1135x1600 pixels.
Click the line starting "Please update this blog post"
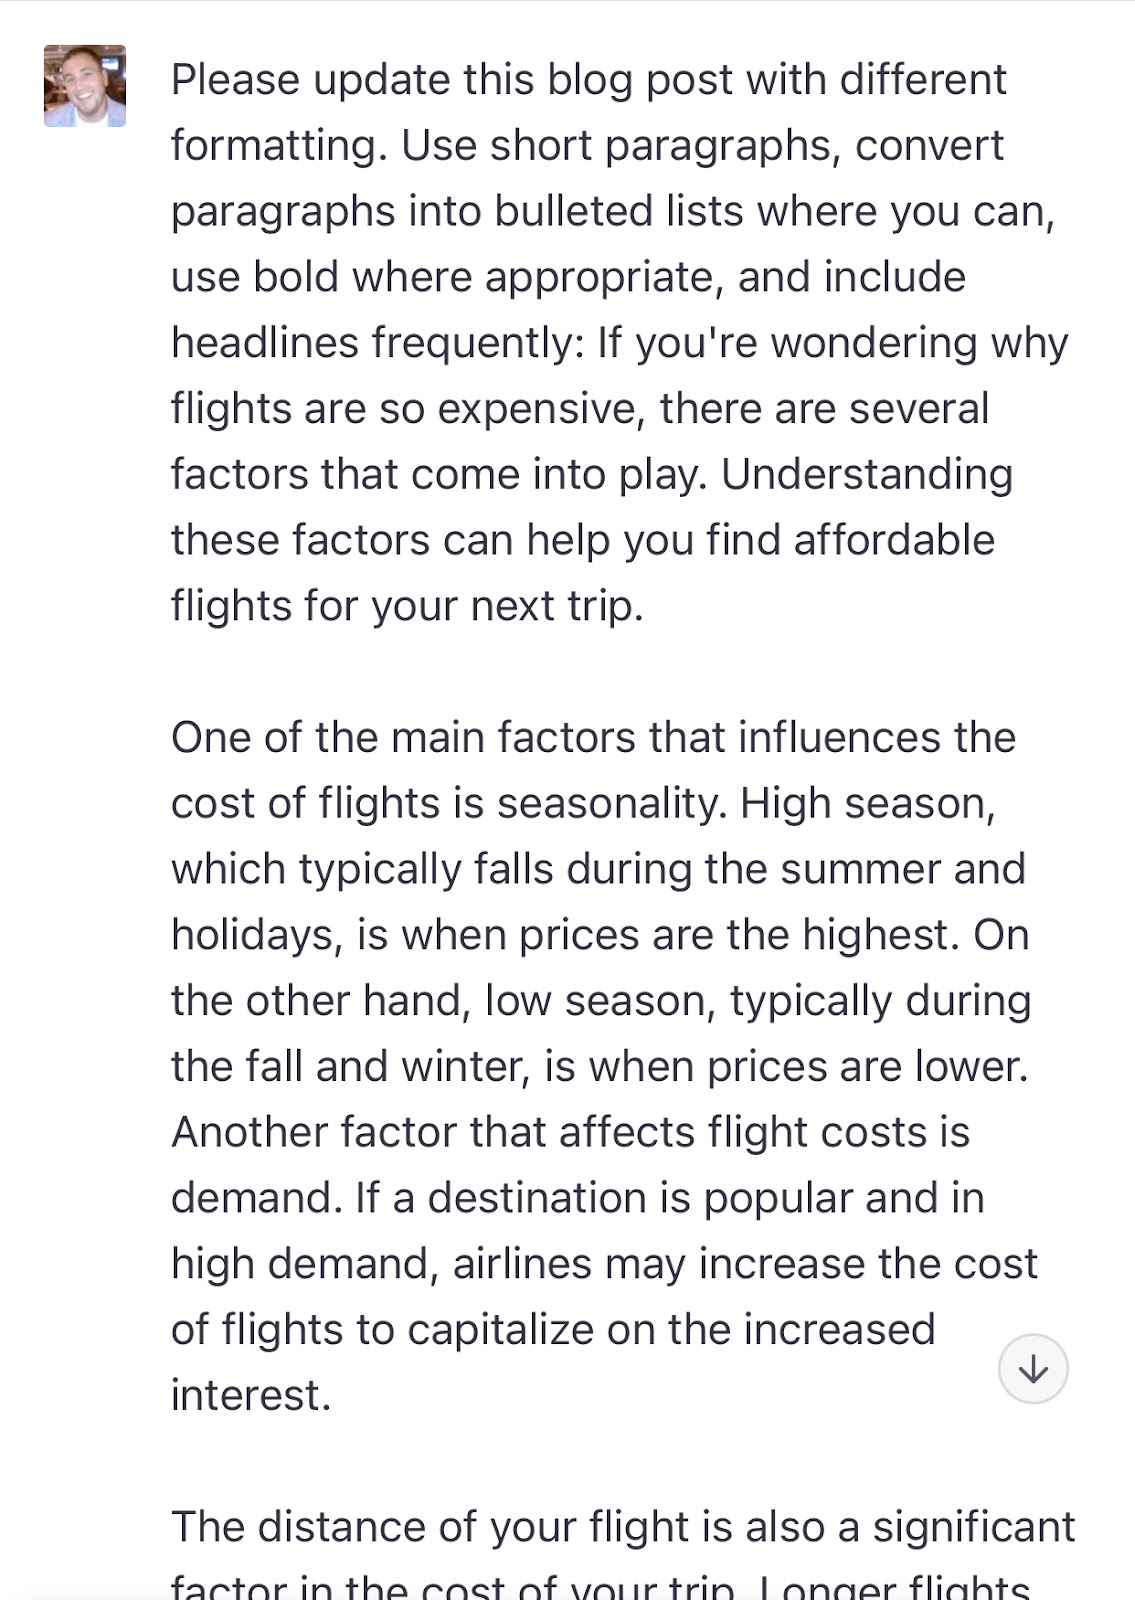point(588,80)
